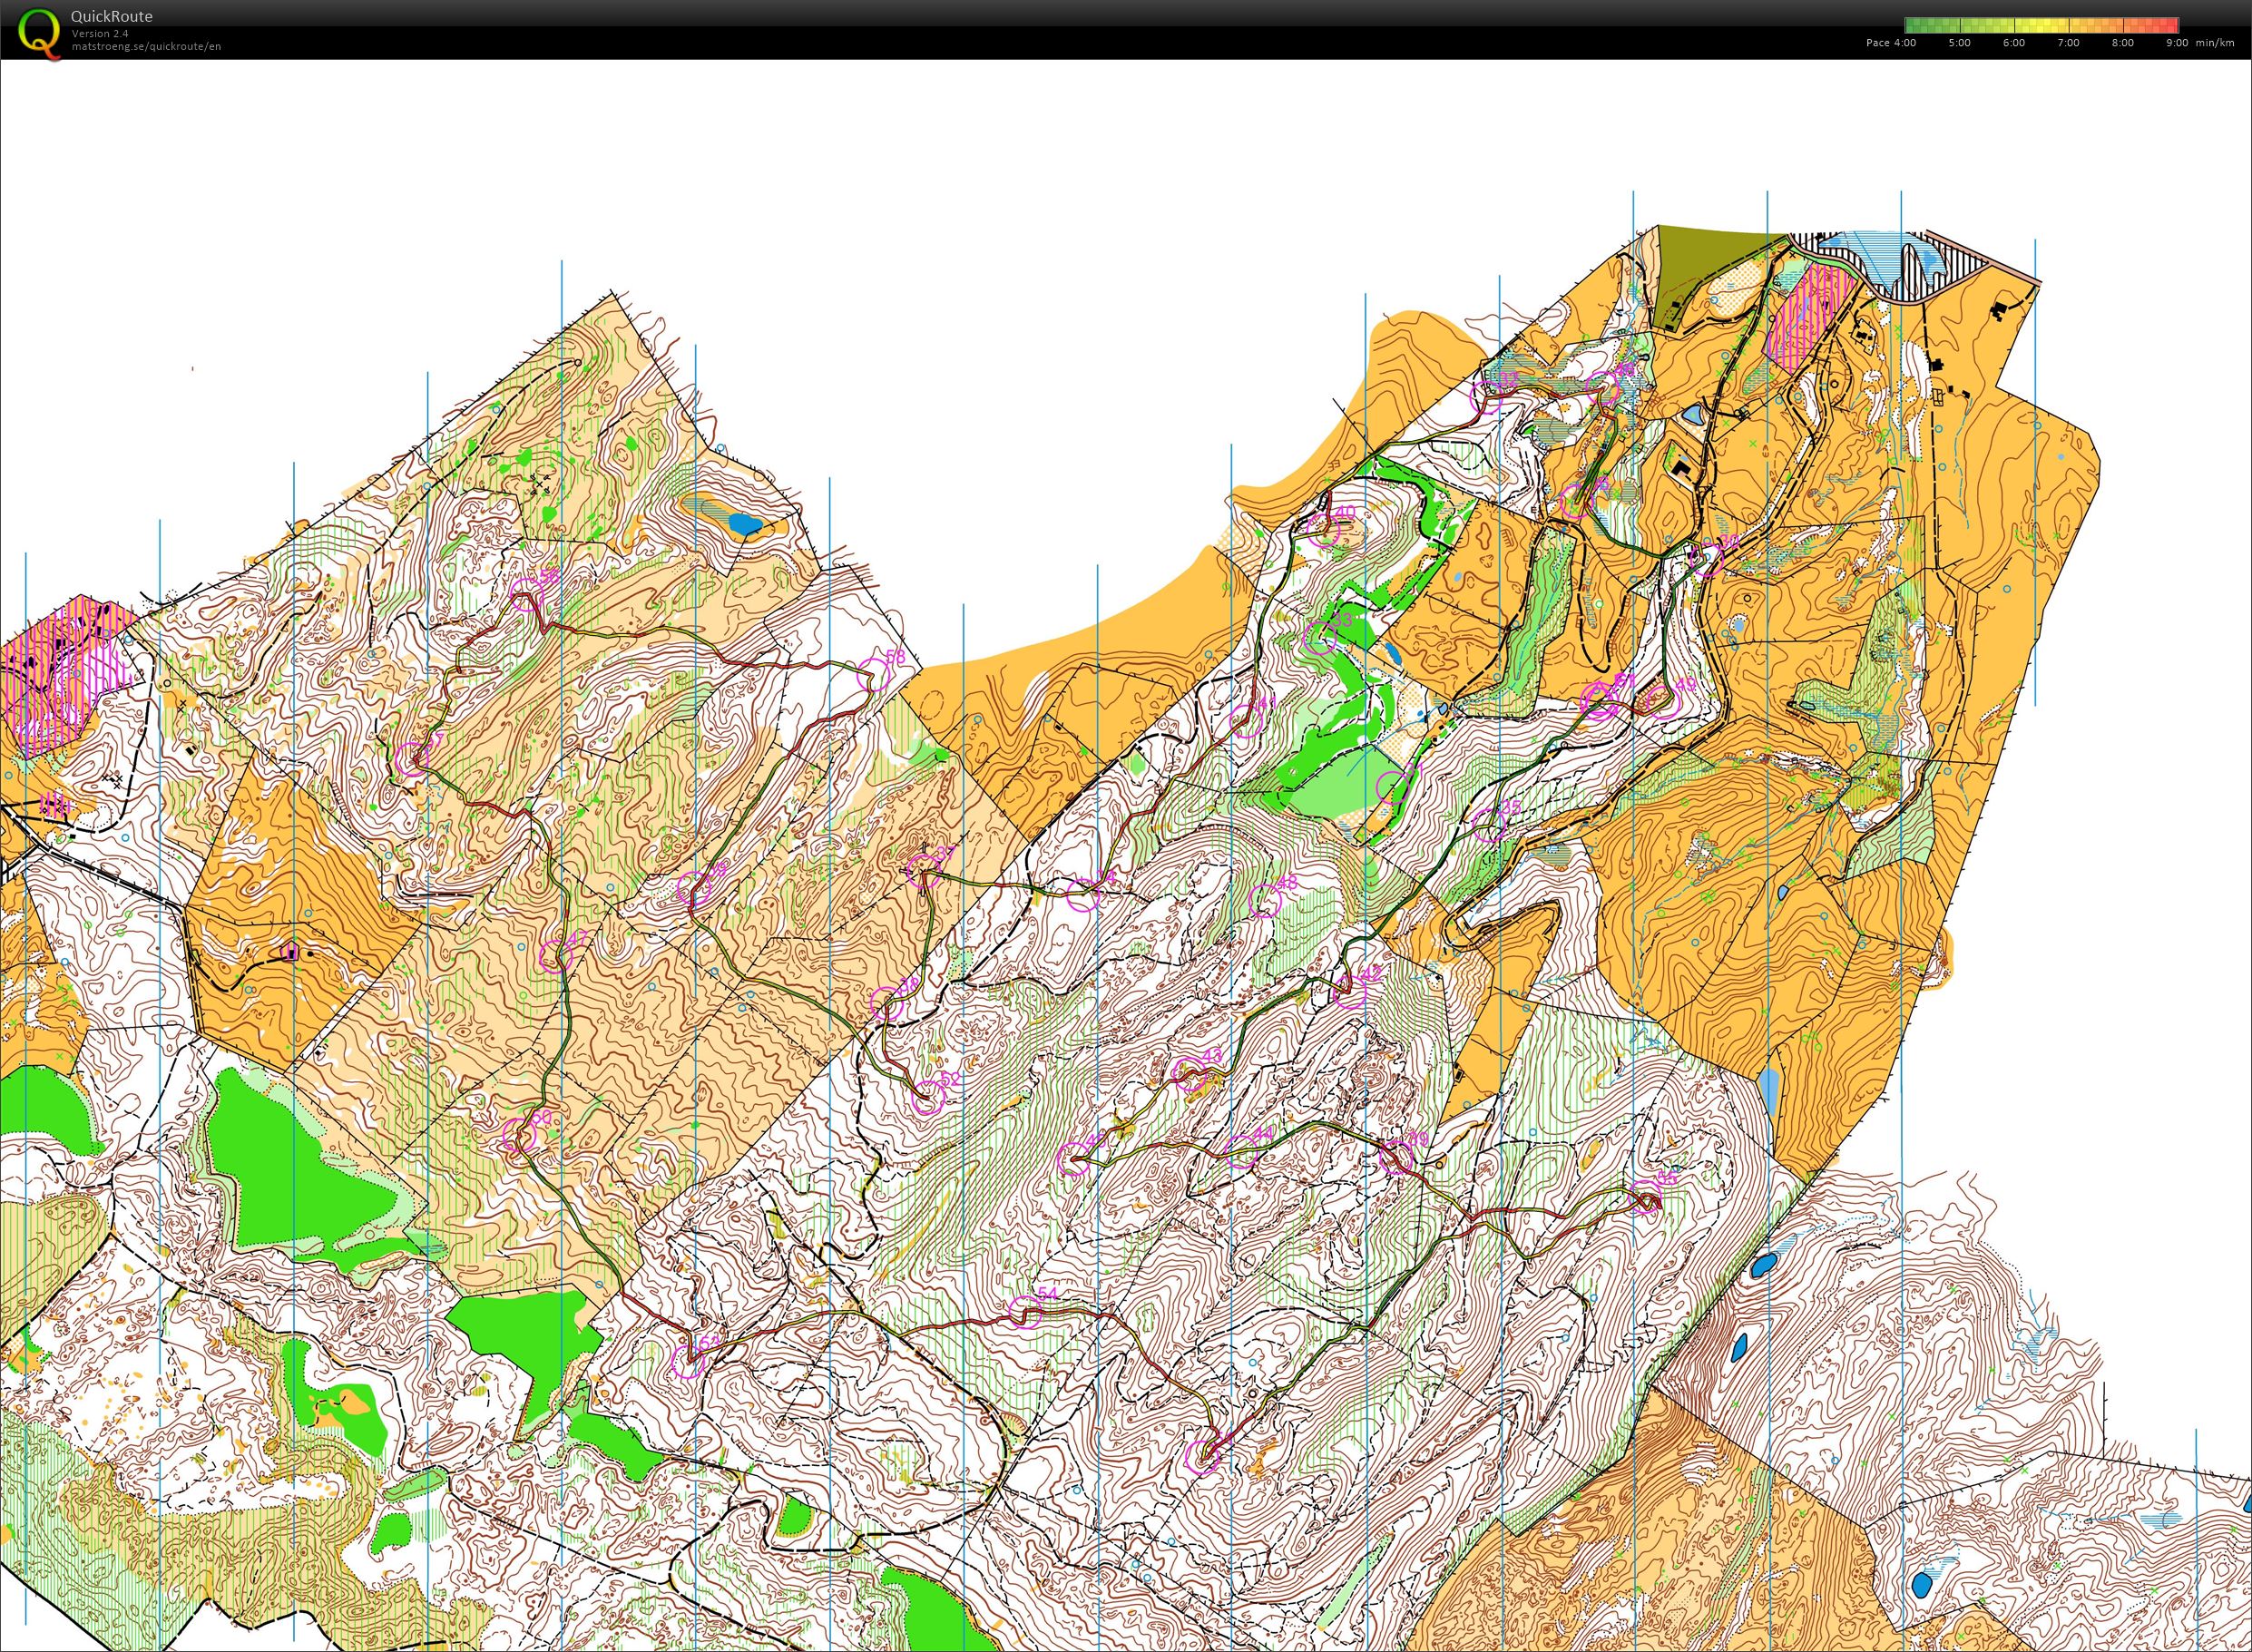Screen dimensions: 2252x1652
Task: Select control circle 39 on the map
Action: [x=1397, y=1158]
